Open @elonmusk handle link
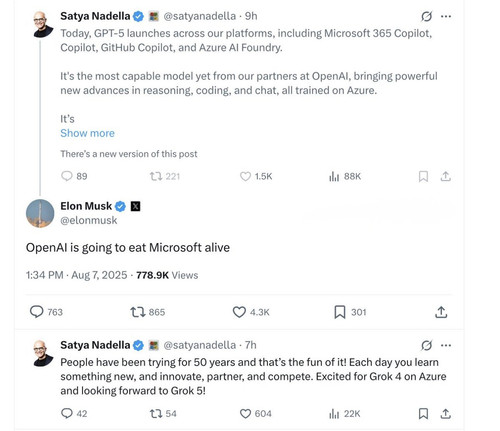The height and width of the screenshot is (431, 500). click(x=89, y=220)
